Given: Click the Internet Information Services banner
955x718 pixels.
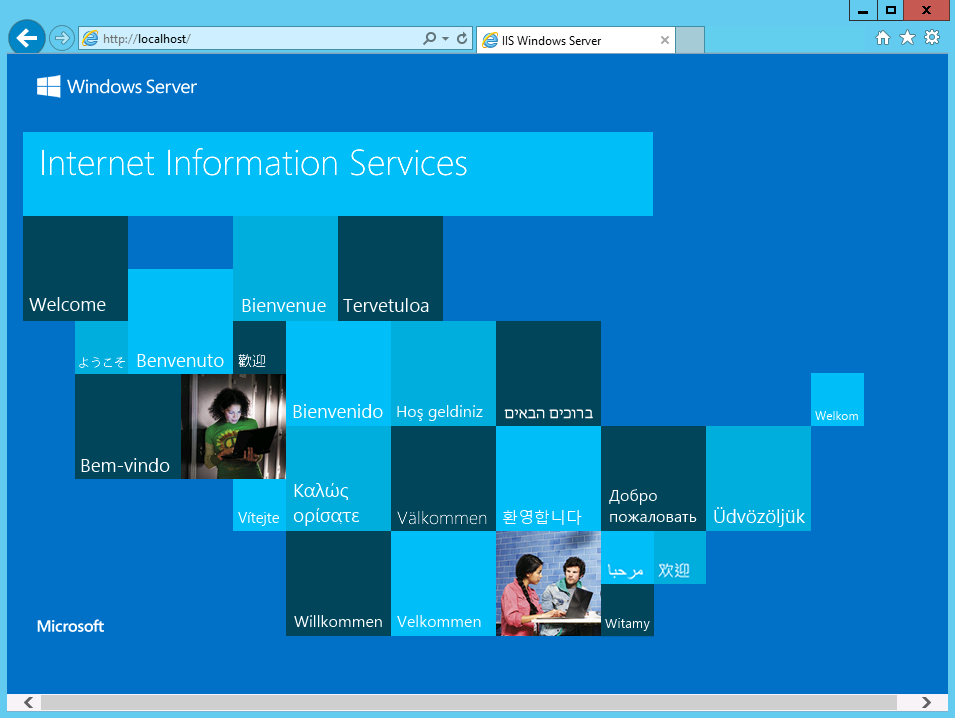Looking at the screenshot, I should pos(337,174).
